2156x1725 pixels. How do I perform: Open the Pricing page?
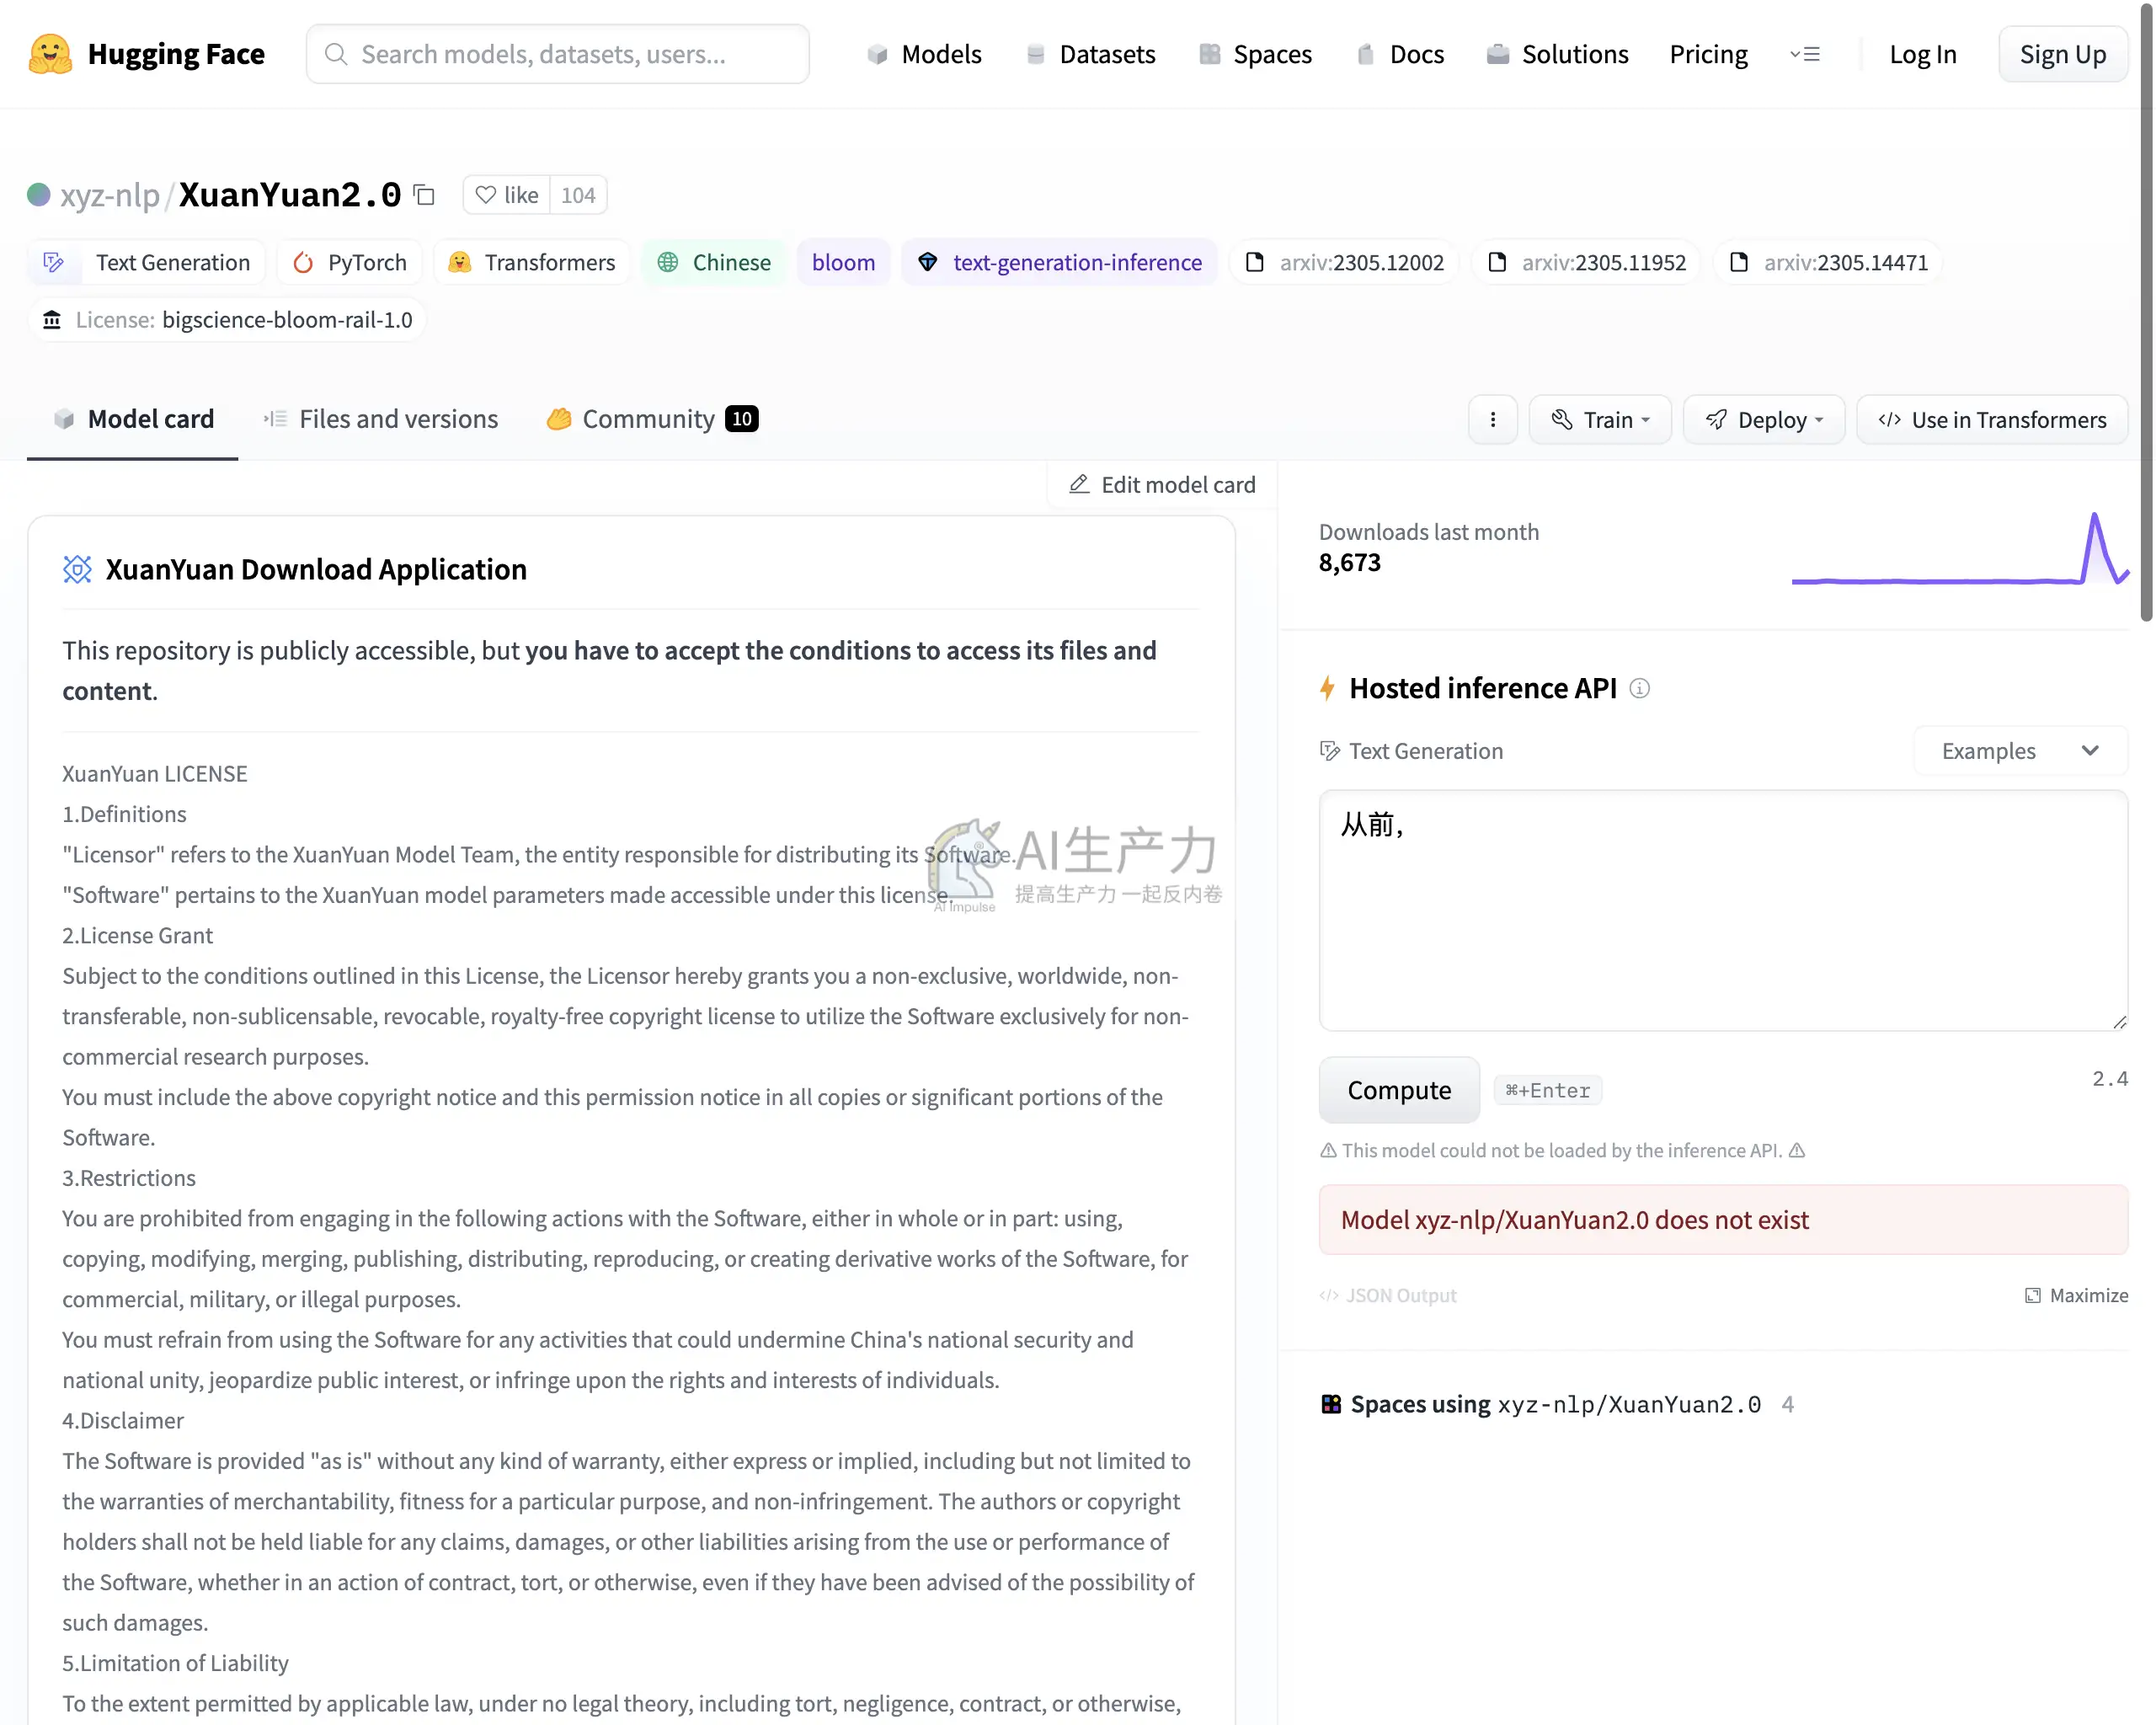coord(1708,54)
